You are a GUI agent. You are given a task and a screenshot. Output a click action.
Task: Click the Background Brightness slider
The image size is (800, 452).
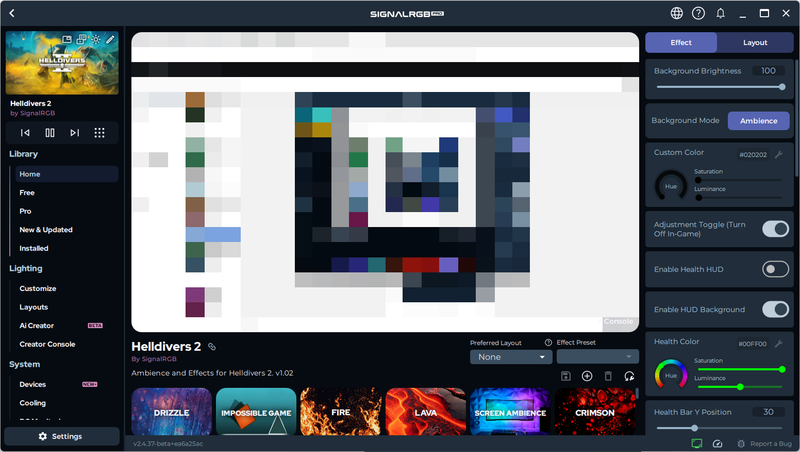pos(718,88)
